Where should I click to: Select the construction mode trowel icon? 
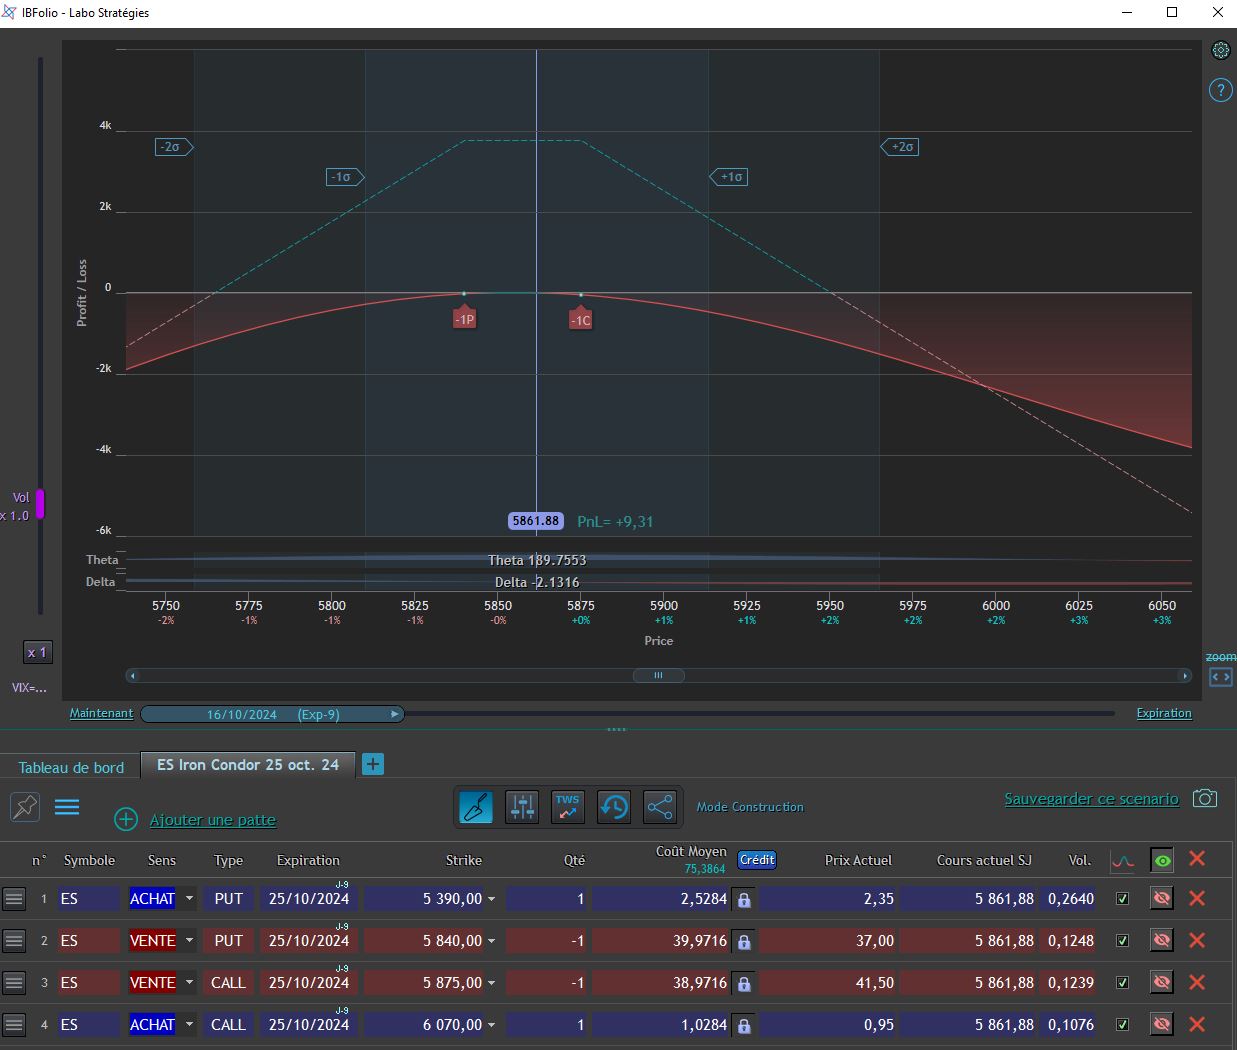tap(476, 807)
